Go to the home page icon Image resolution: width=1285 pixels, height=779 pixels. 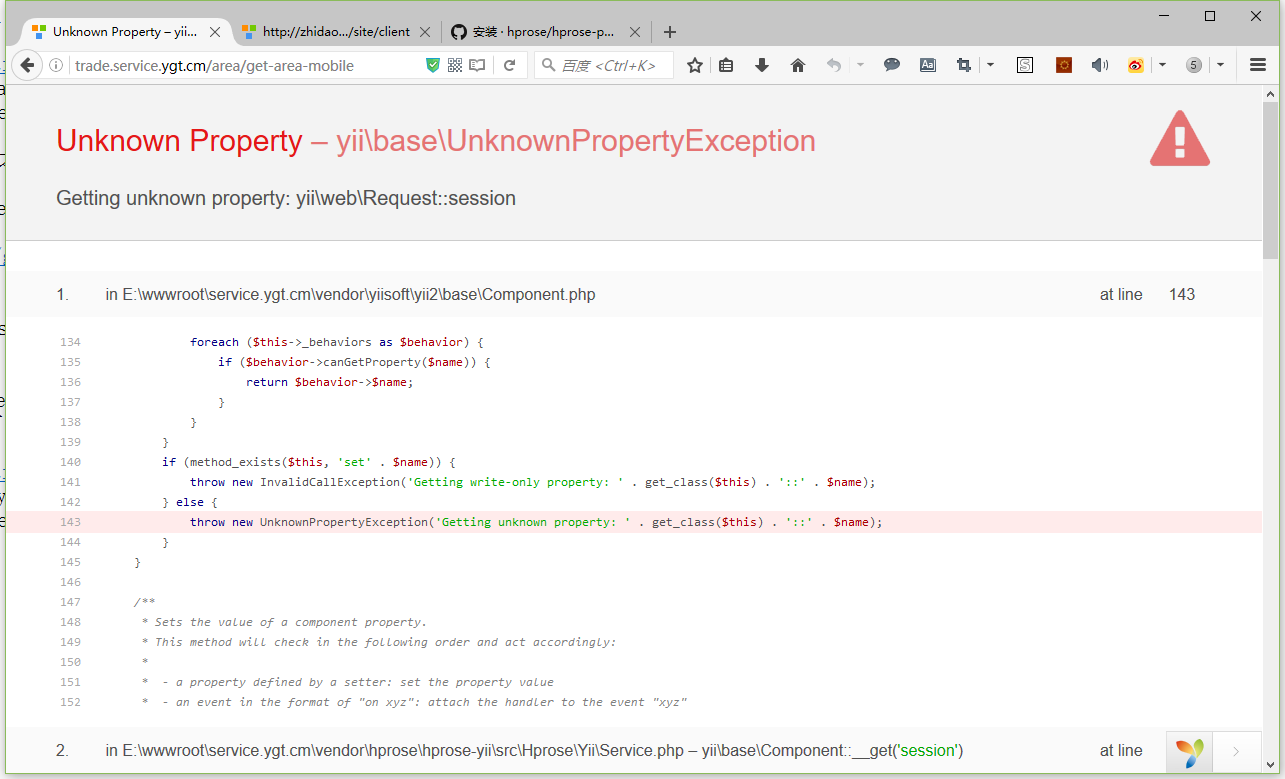pyautogui.click(x=797, y=65)
